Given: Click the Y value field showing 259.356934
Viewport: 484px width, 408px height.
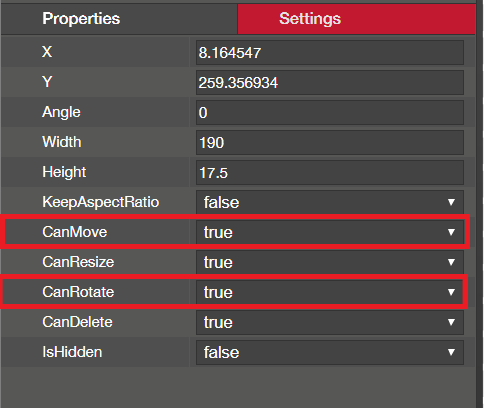Looking at the screenshot, I should [330, 82].
